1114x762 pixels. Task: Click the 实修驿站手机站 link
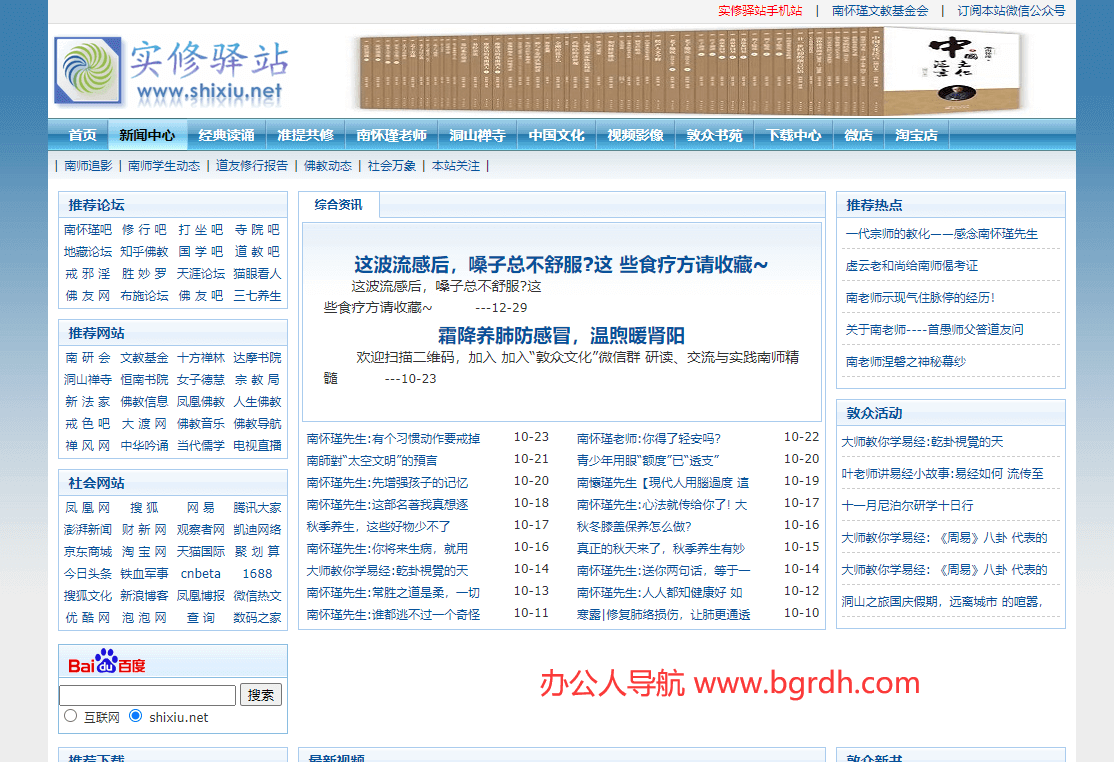pos(760,11)
